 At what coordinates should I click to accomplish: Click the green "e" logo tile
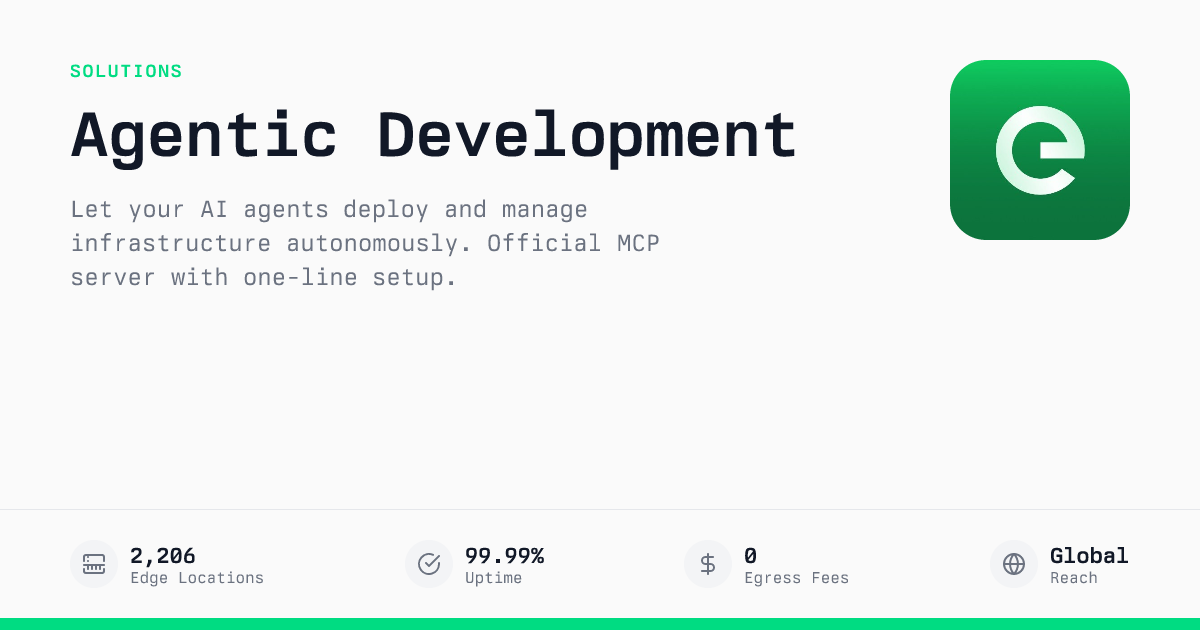[1040, 150]
